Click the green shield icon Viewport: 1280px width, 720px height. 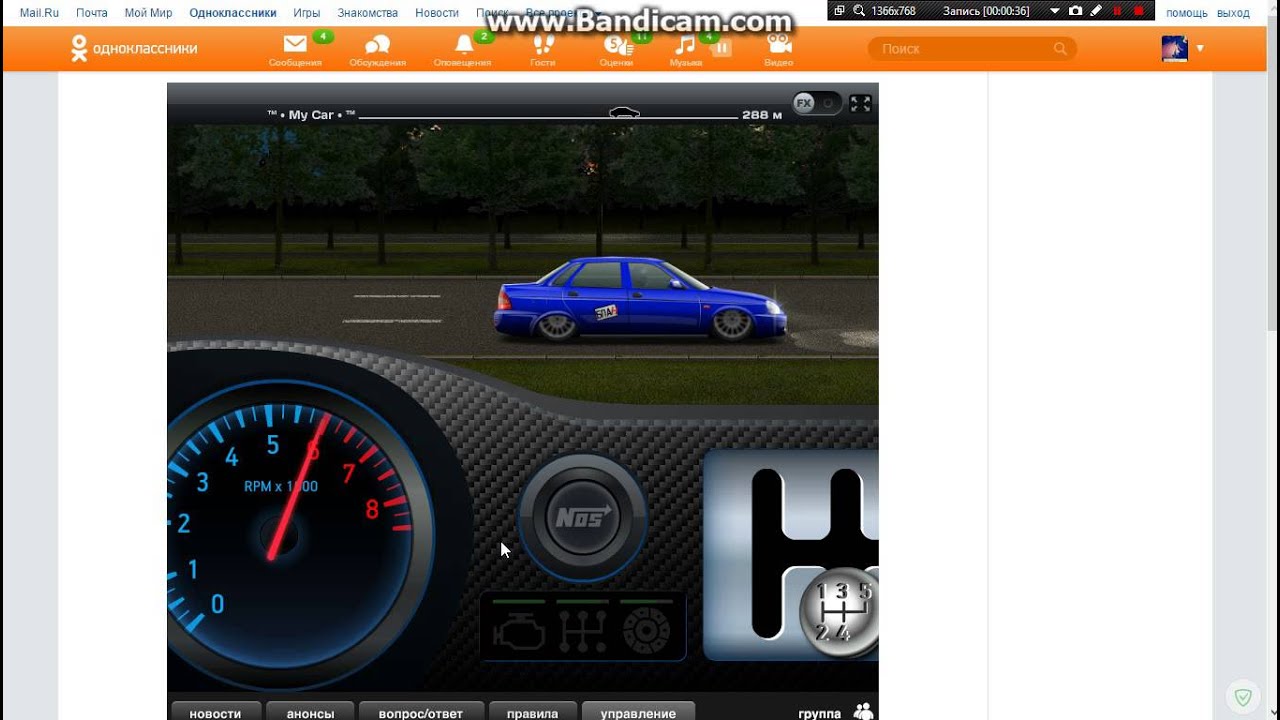pyautogui.click(x=1243, y=696)
